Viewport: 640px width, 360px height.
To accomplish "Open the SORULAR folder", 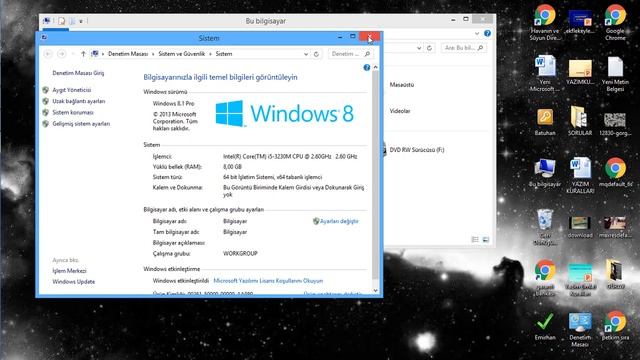I will [x=580, y=121].
